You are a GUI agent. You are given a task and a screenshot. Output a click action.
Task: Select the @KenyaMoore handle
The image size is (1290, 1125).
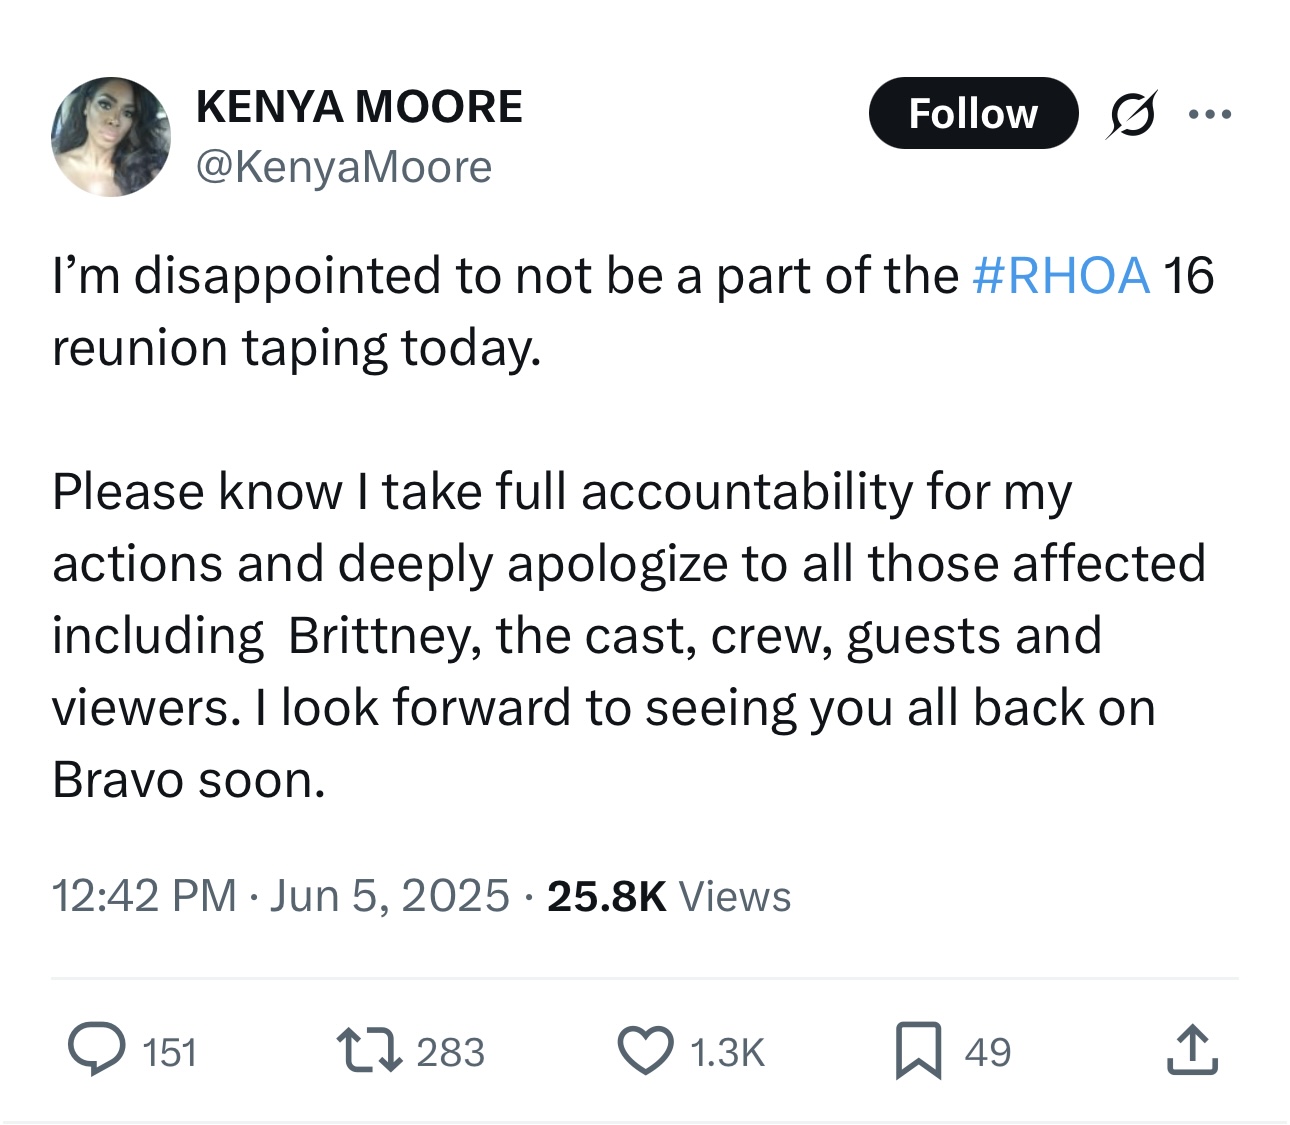pos(345,166)
